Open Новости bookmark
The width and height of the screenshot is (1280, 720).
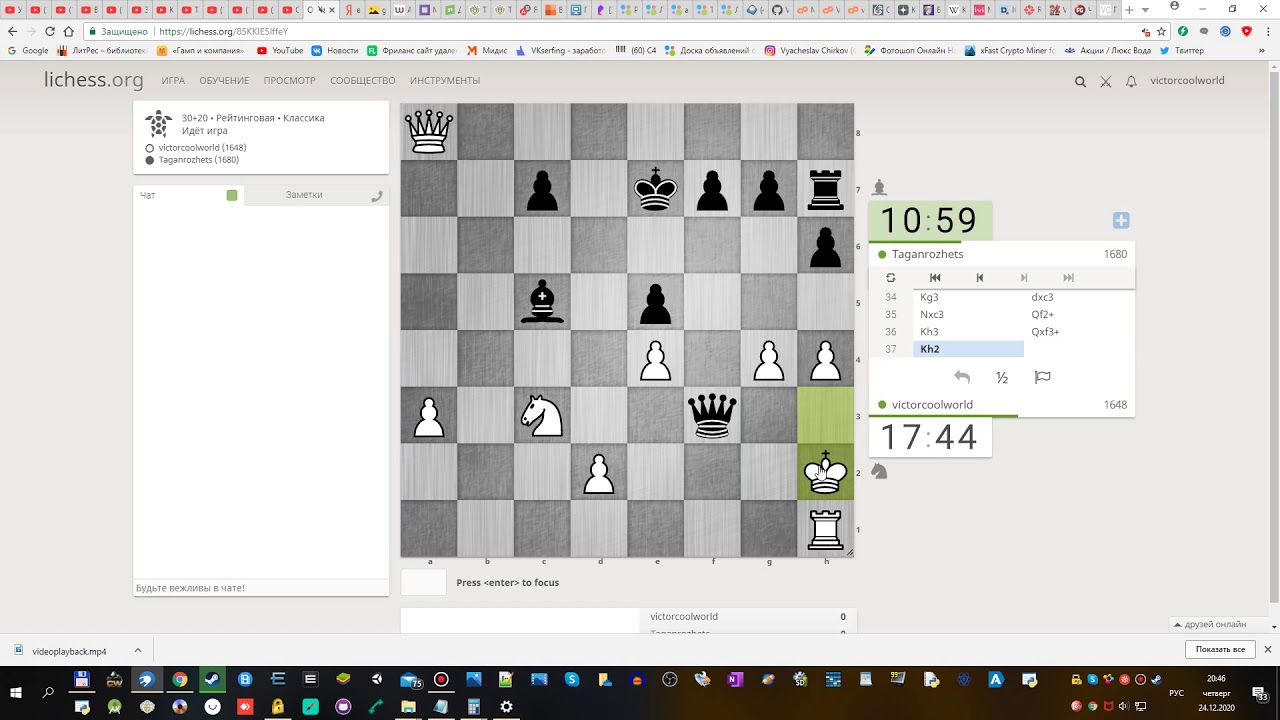tap(335, 50)
